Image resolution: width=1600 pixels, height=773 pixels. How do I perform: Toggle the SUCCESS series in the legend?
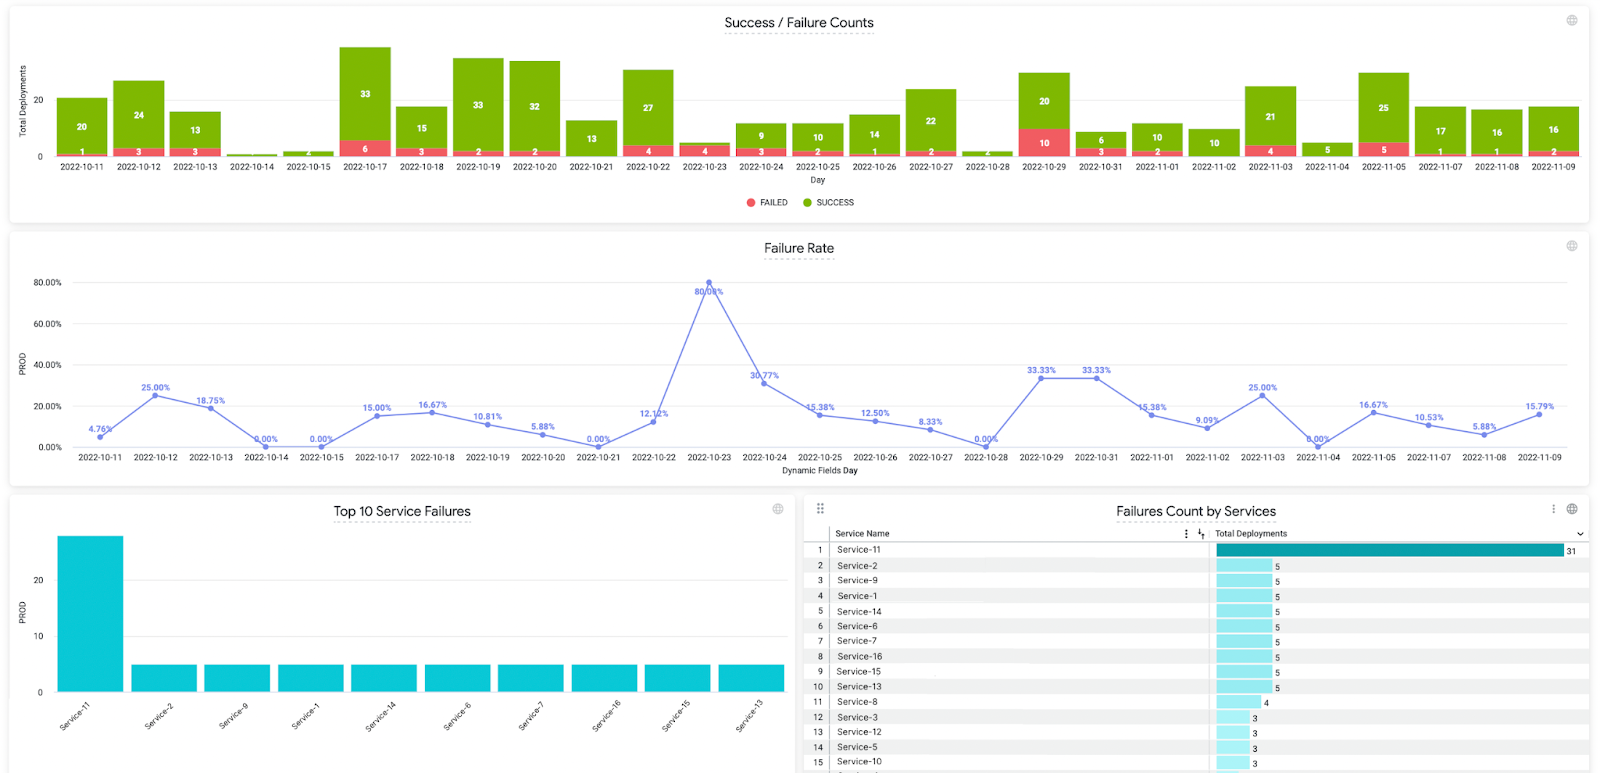[828, 202]
